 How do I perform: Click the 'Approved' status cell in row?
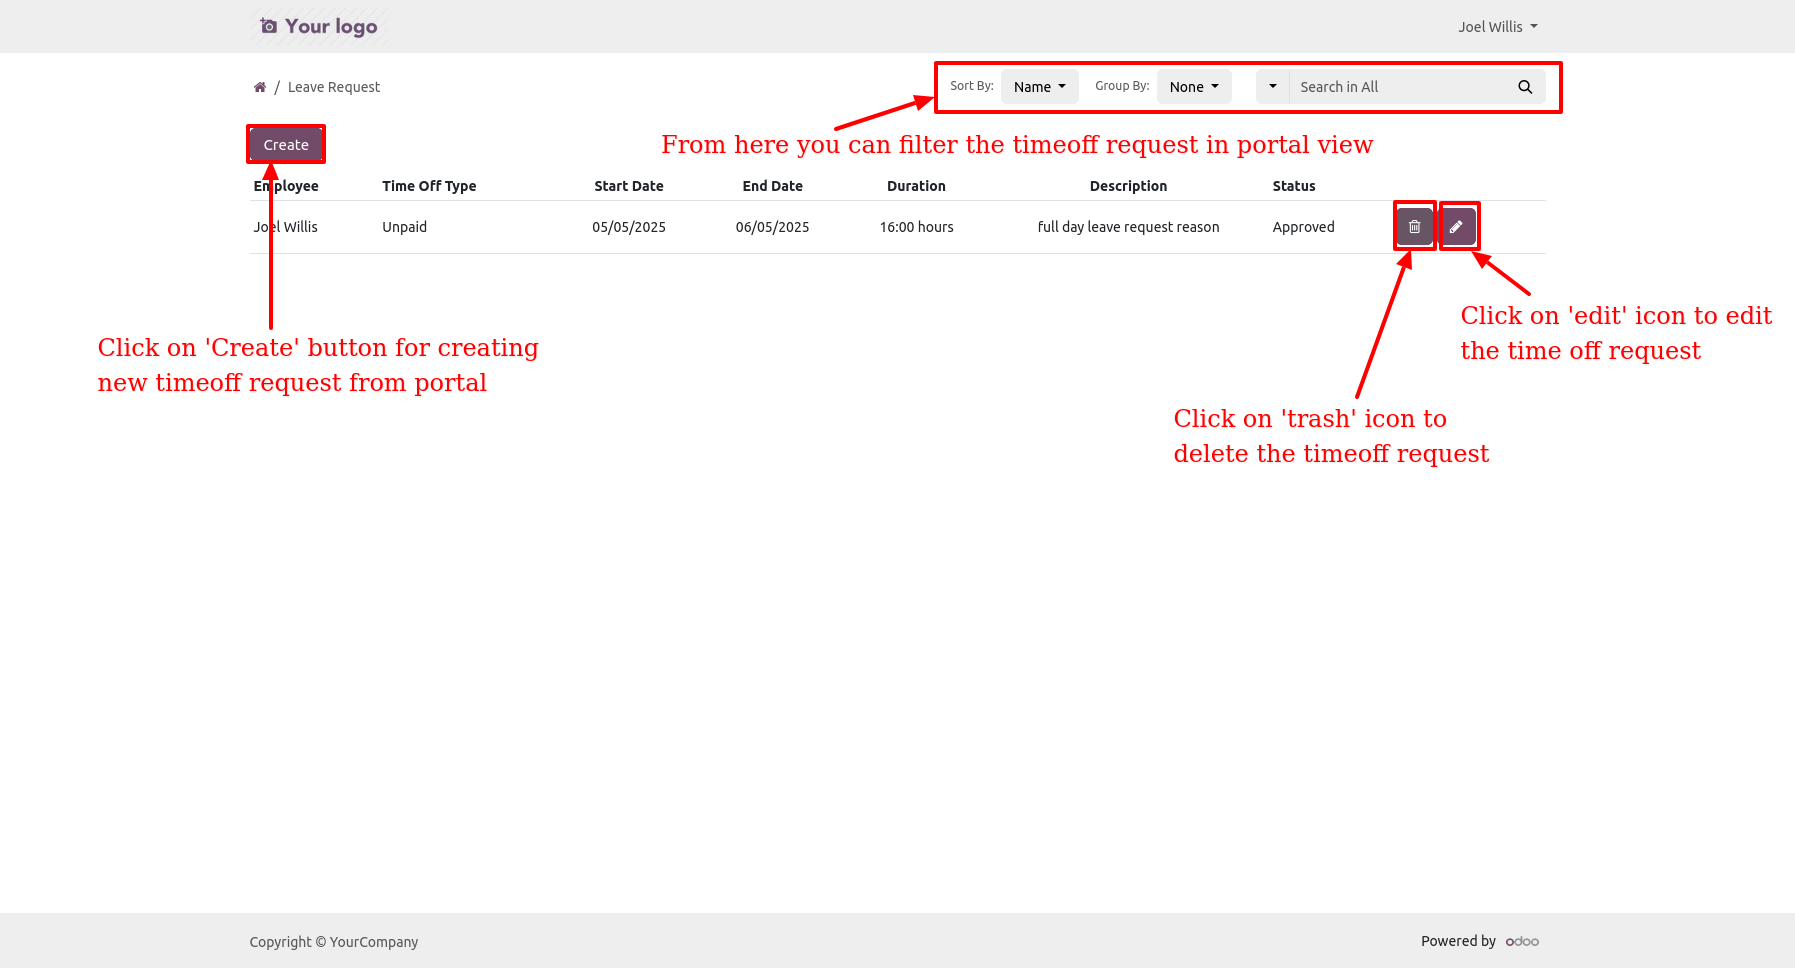pyautogui.click(x=1303, y=227)
